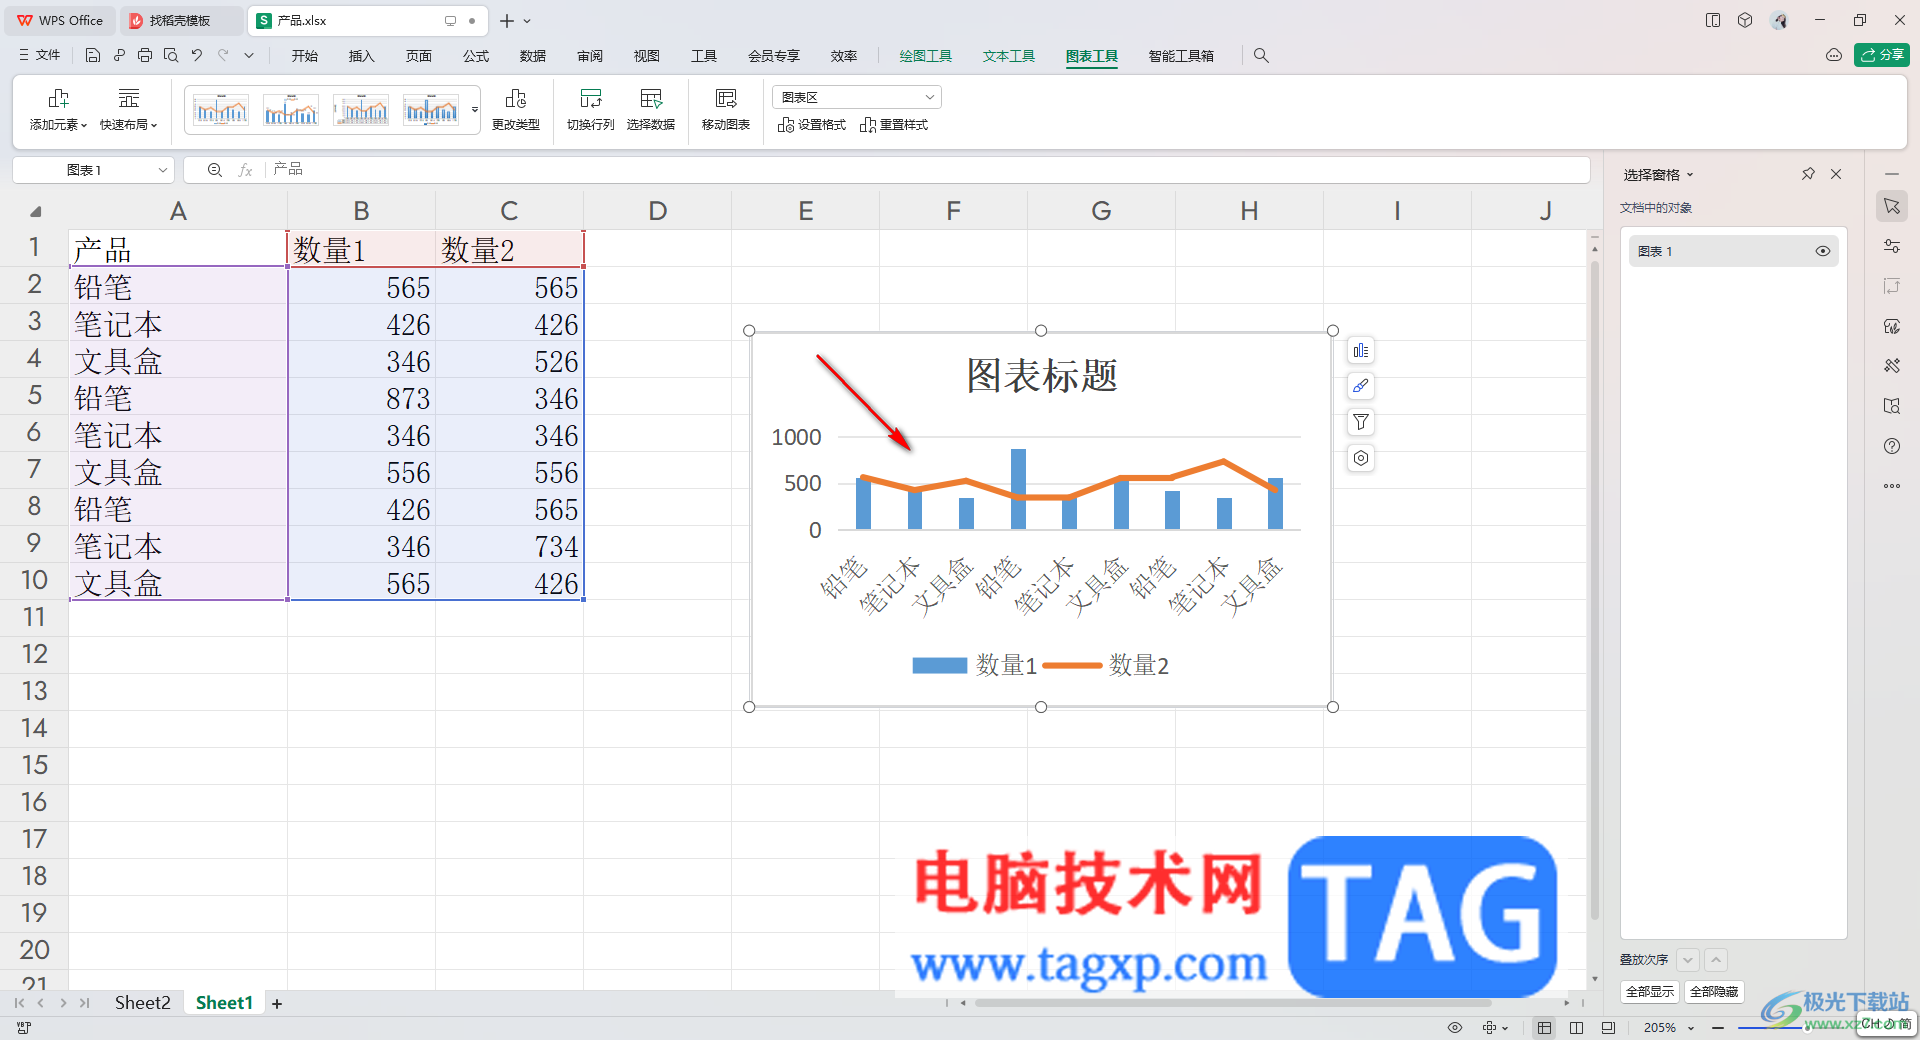Select the fourth chart style thumbnail
This screenshot has height=1040, width=1920.
point(431,110)
